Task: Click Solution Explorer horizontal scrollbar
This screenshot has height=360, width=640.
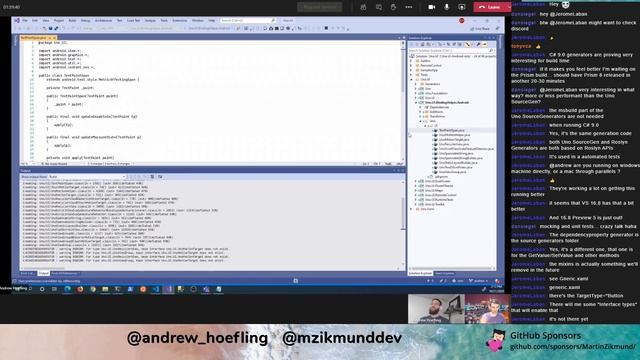Action: pos(452,269)
